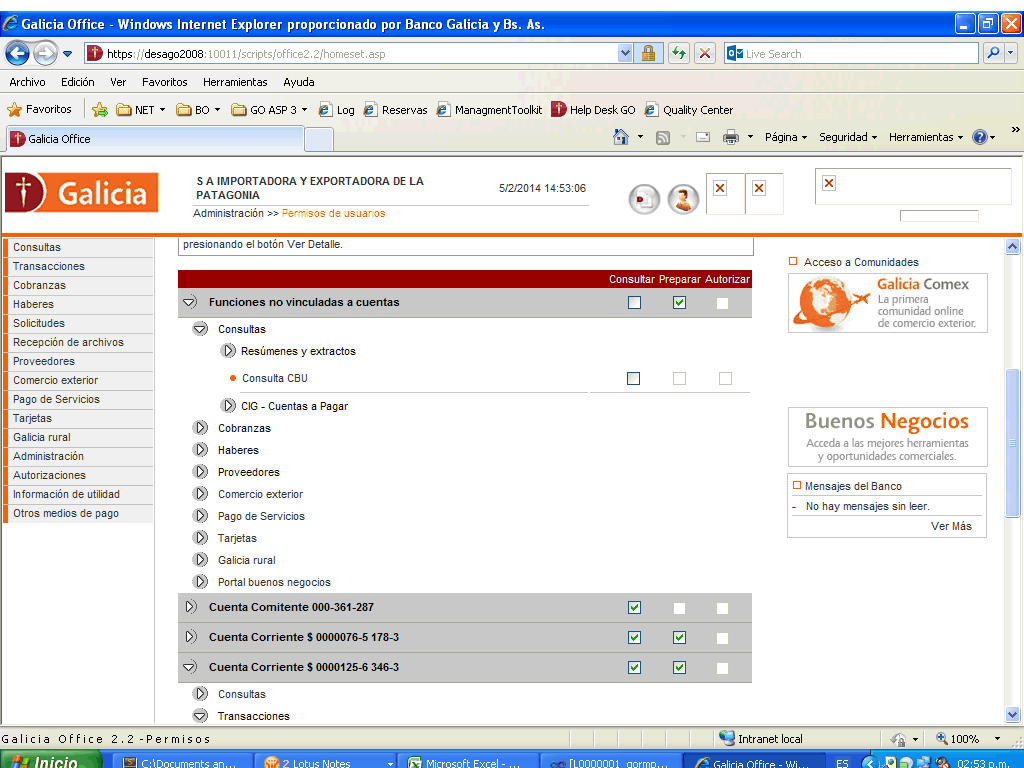Click the Refresh page icon
1024x768 pixels.
point(679,54)
